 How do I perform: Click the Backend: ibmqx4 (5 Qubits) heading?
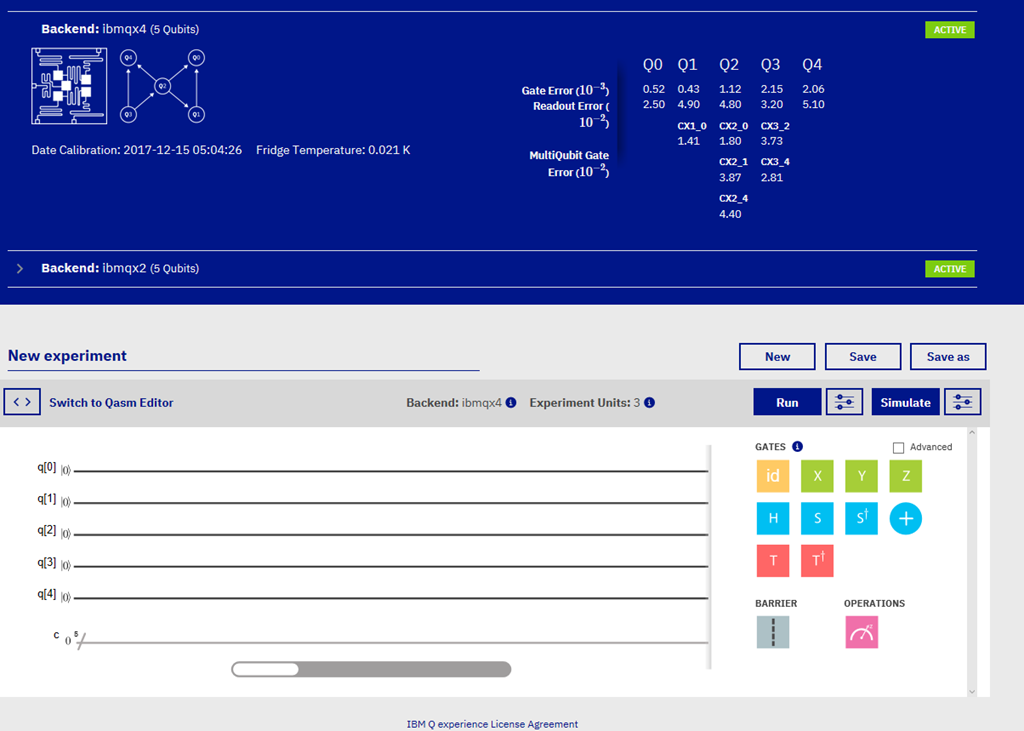pyautogui.click(x=120, y=29)
